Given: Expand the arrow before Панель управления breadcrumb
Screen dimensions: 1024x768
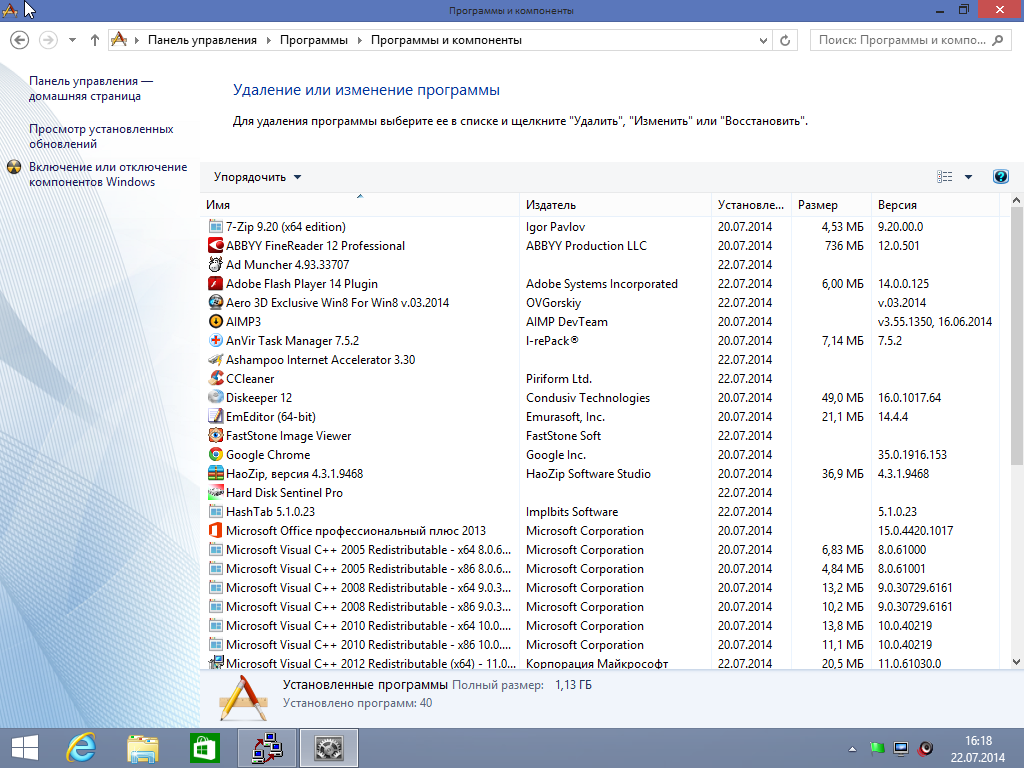Looking at the screenshot, I should pos(136,40).
